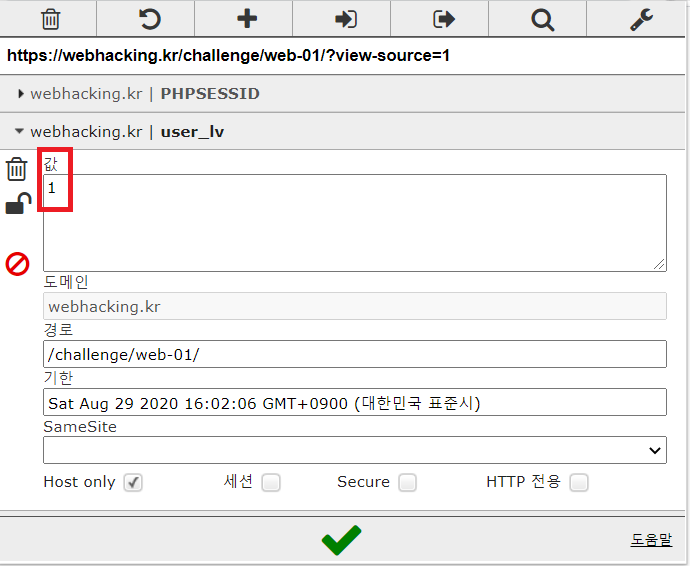Focus the 경로 path field

(x=355, y=354)
